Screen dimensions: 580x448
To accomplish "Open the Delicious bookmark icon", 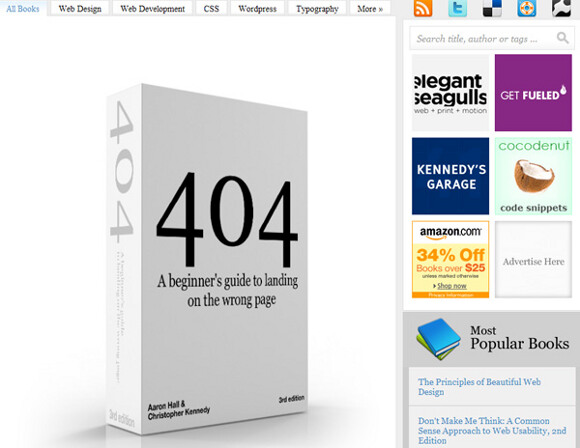I will 492,8.
